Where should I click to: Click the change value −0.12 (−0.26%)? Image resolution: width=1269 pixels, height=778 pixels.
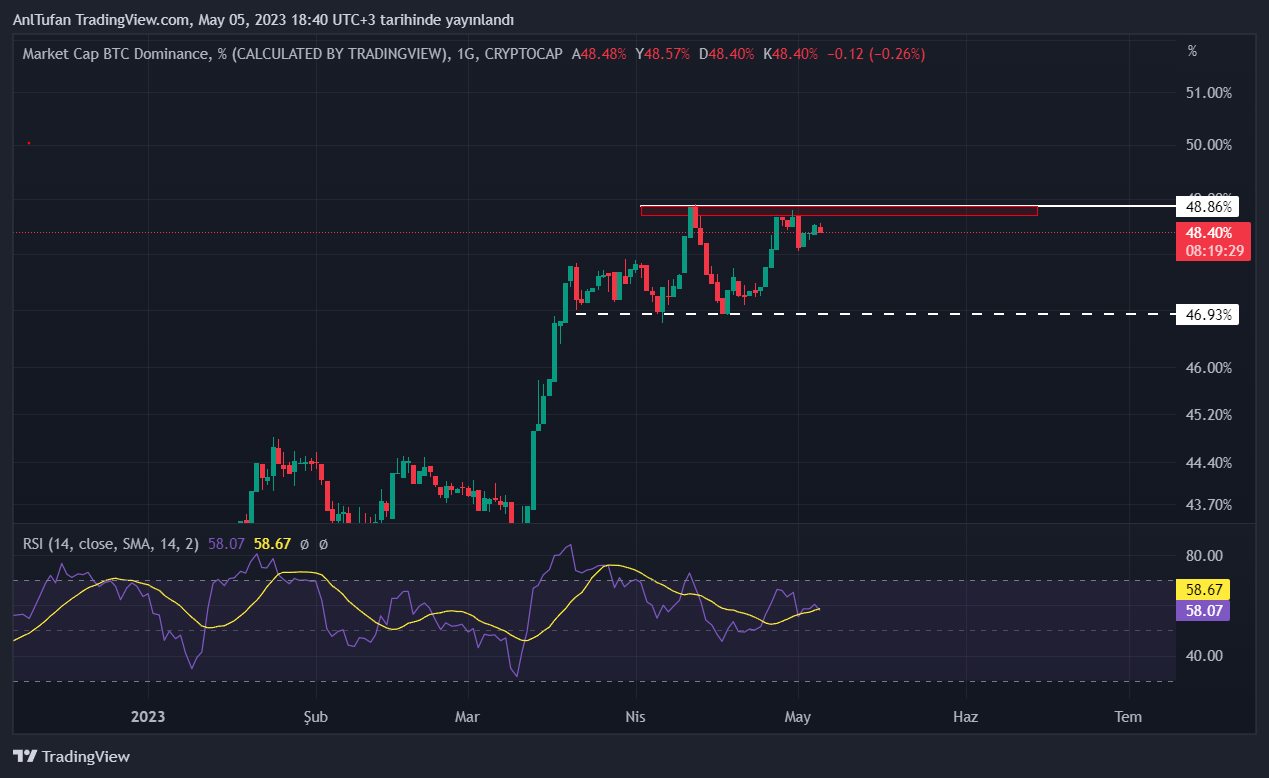875,54
